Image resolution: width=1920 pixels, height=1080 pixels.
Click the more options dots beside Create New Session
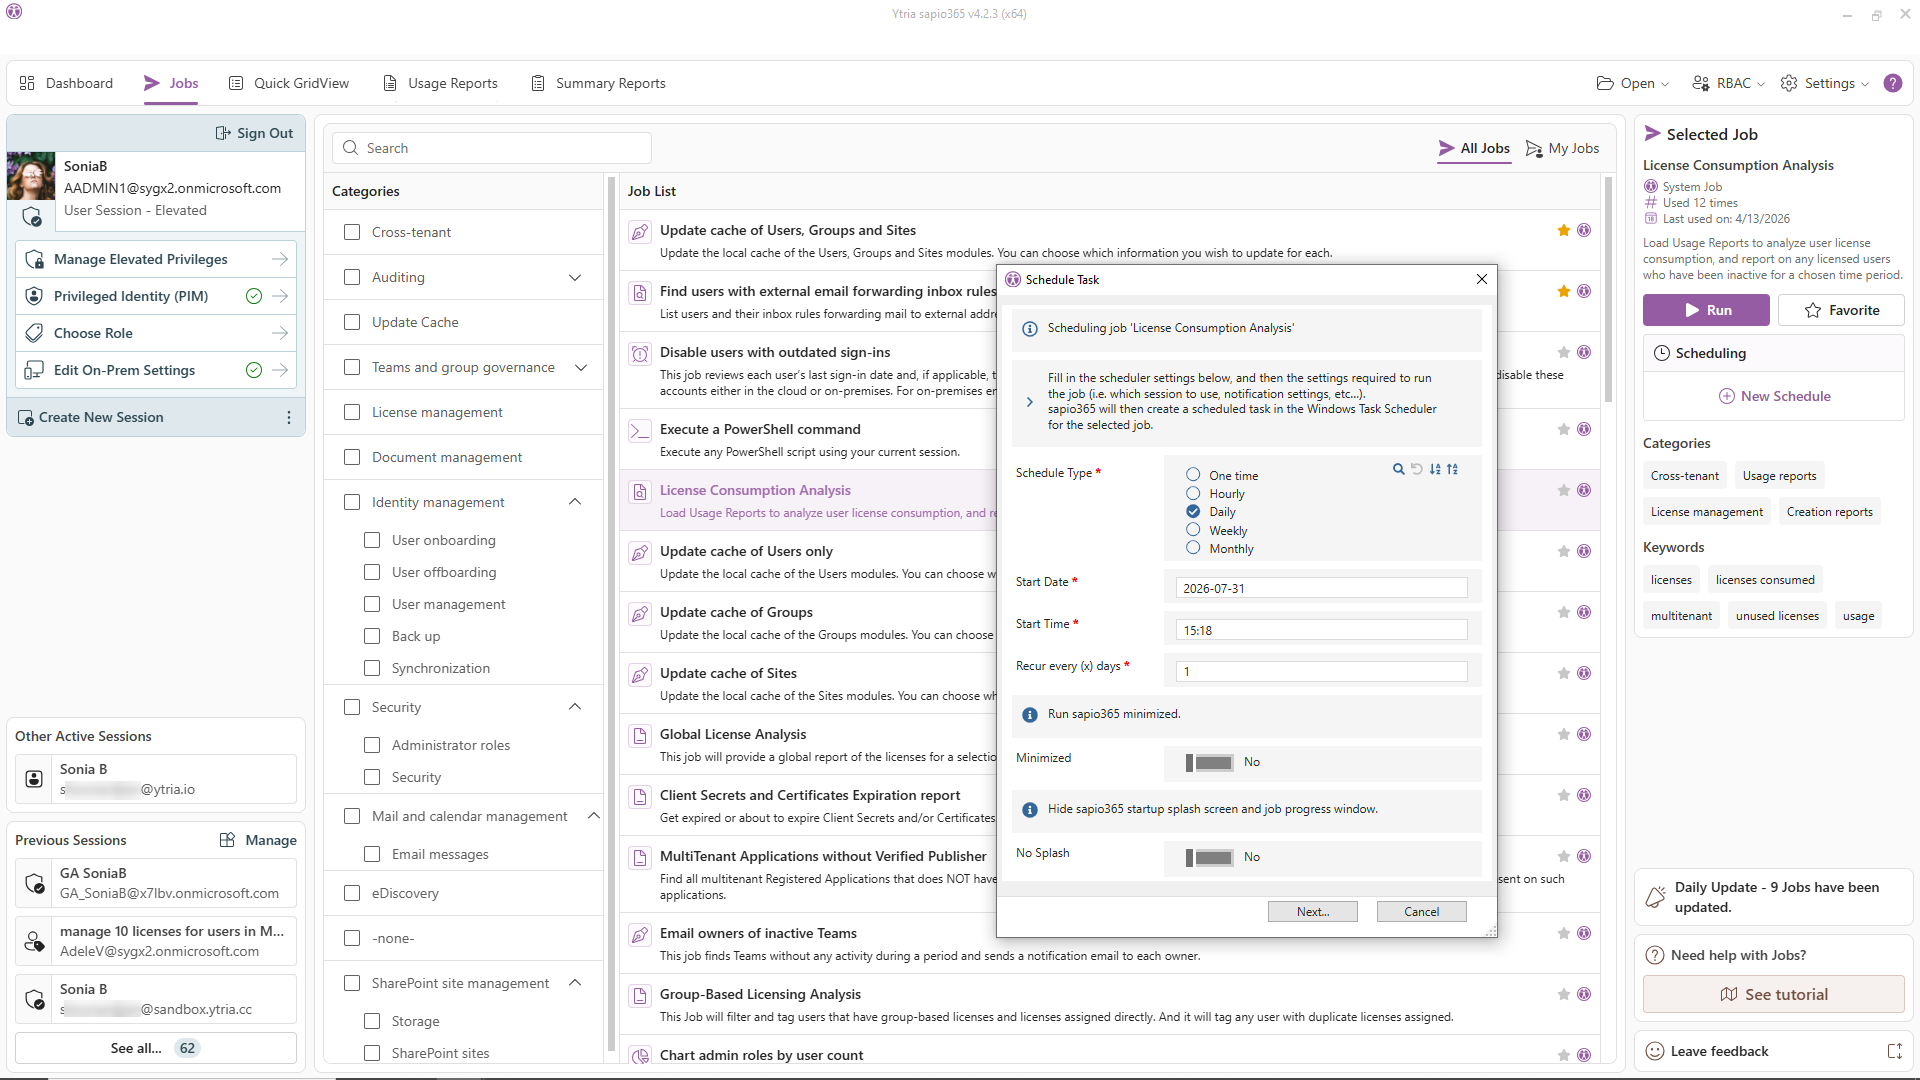click(289, 417)
